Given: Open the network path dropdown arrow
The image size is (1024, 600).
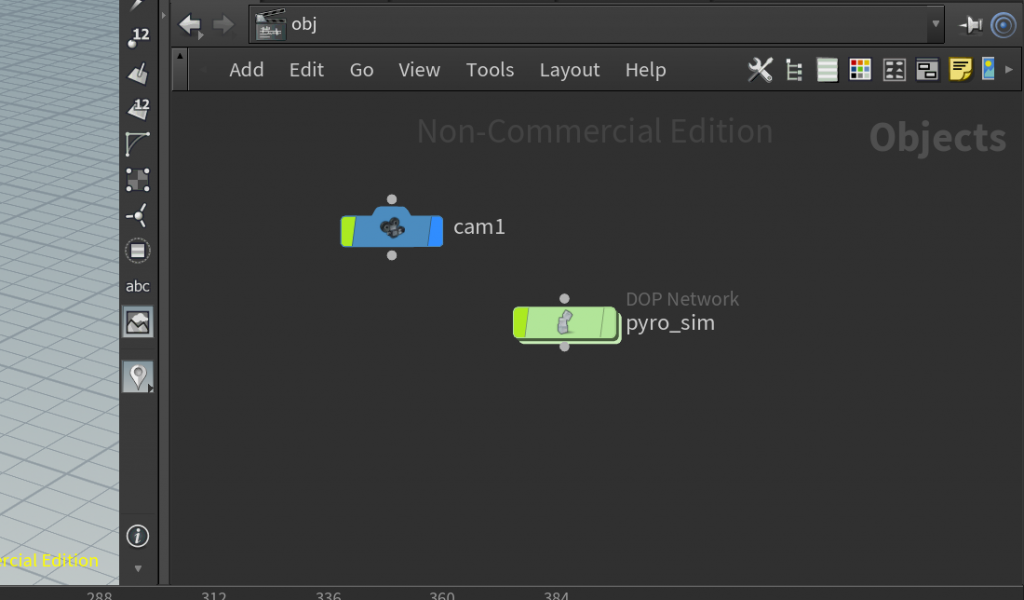Looking at the screenshot, I should coord(936,24).
